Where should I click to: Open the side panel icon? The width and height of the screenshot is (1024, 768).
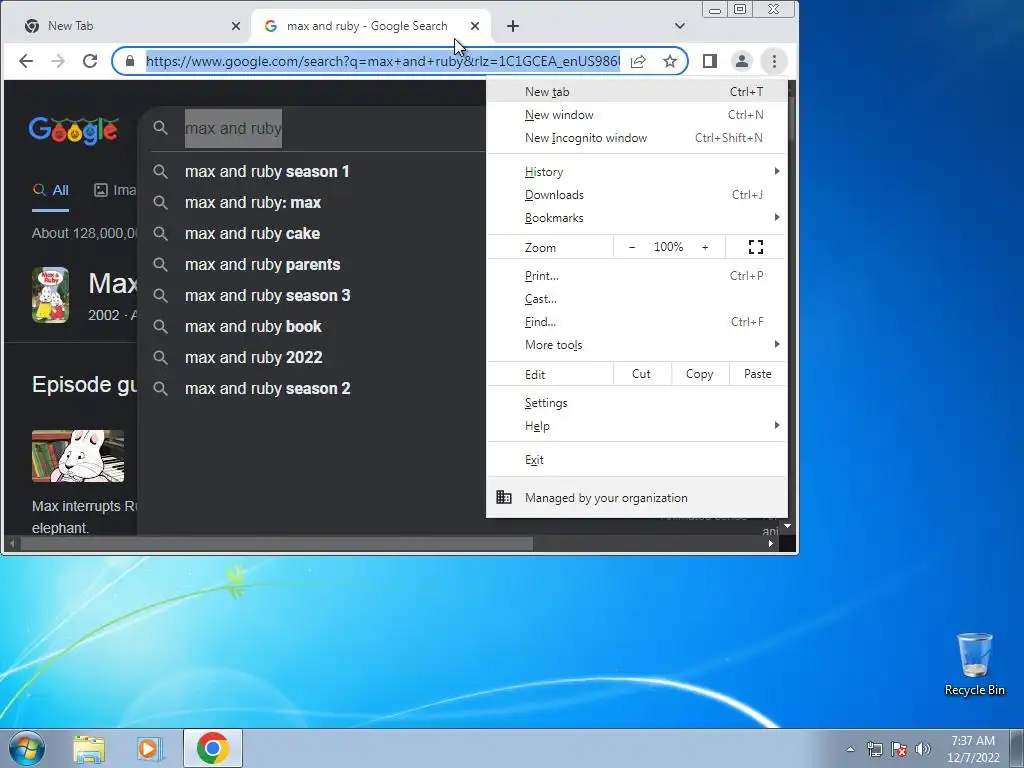tap(710, 61)
